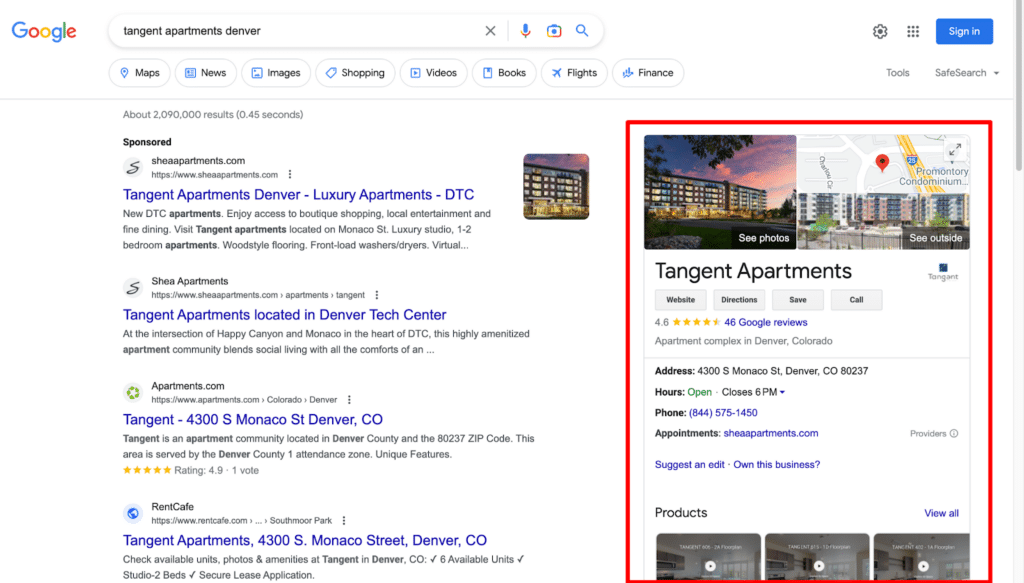Screen dimensions: 1024x583
Task: Click the 'About 2,090,000 results' text
Action: pyautogui.click(x=213, y=114)
